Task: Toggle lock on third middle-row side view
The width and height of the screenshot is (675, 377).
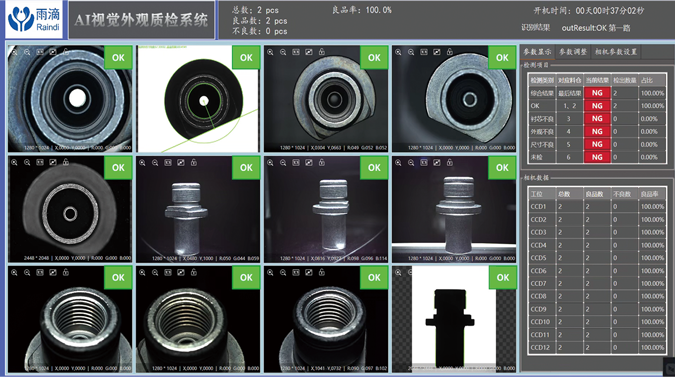Action: (x=322, y=163)
